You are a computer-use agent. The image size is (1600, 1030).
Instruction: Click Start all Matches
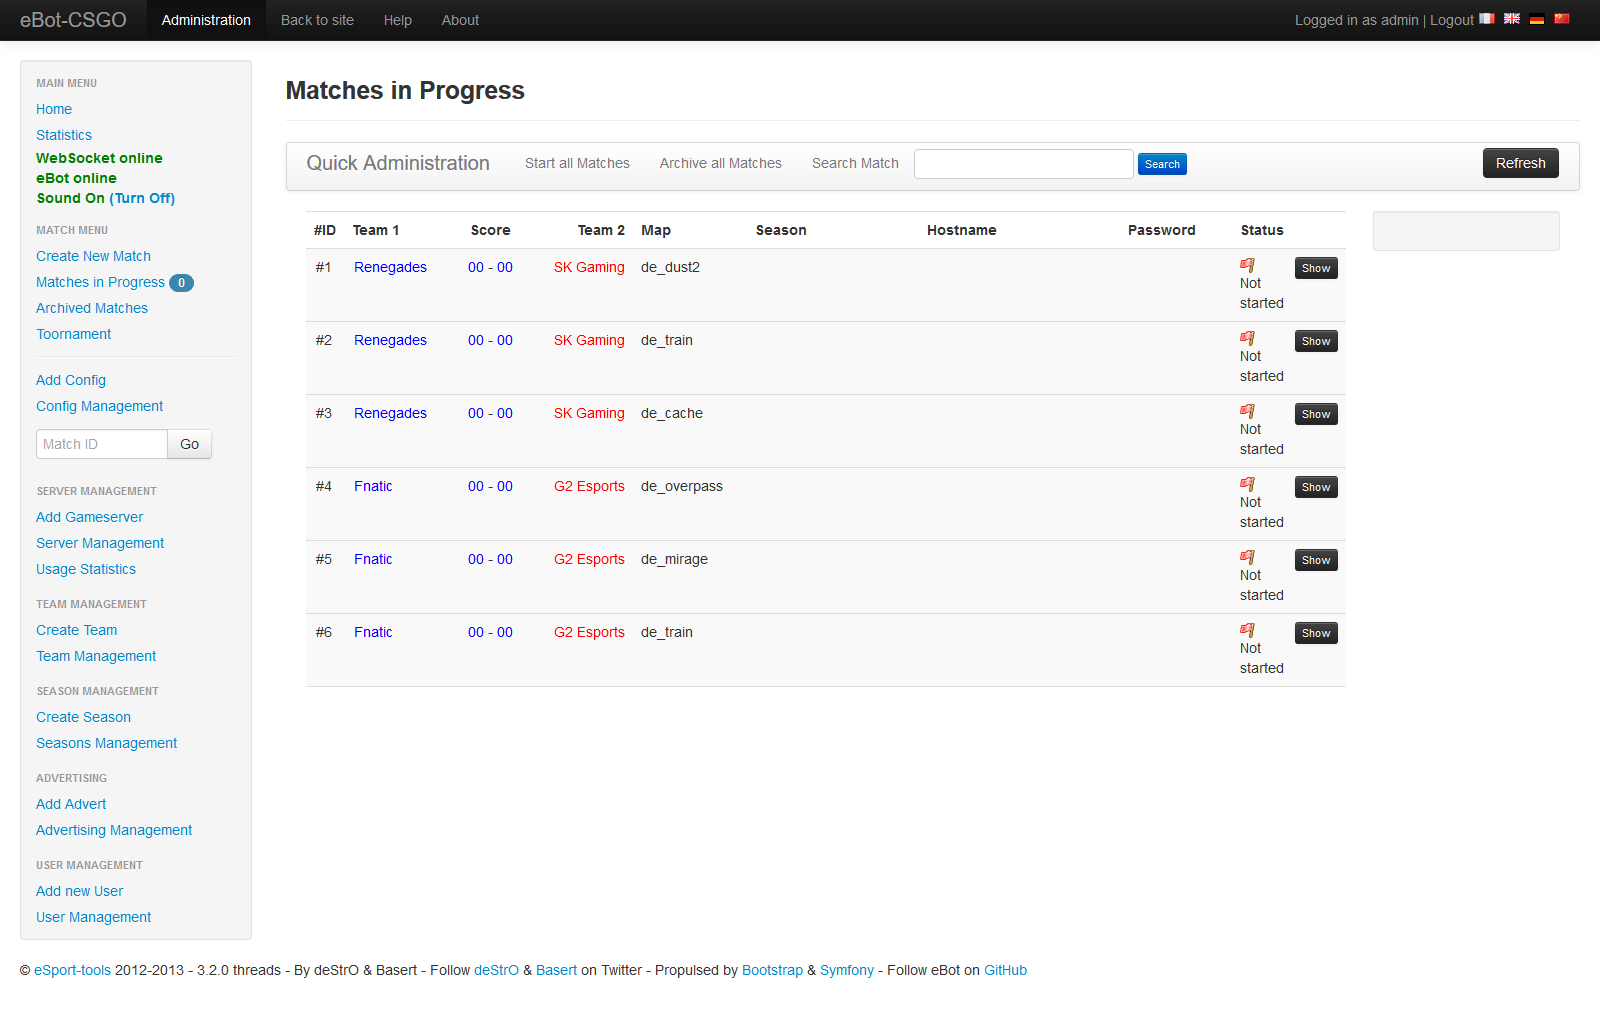click(577, 163)
